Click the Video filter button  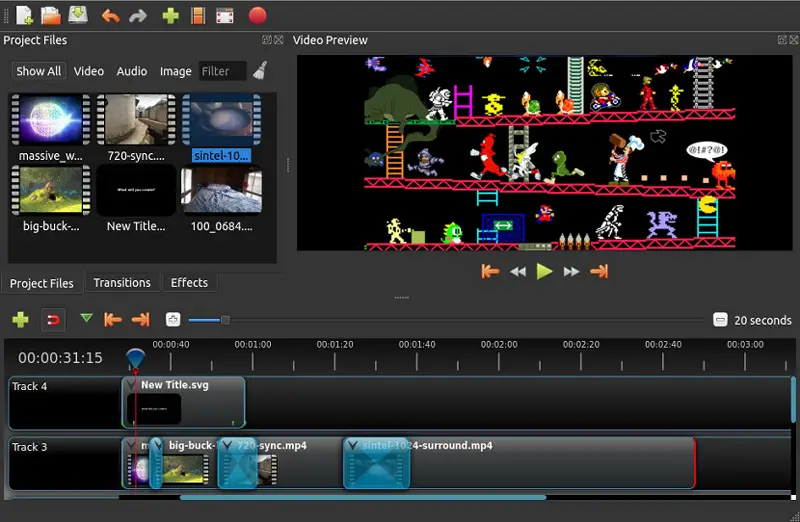tap(89, 71)
